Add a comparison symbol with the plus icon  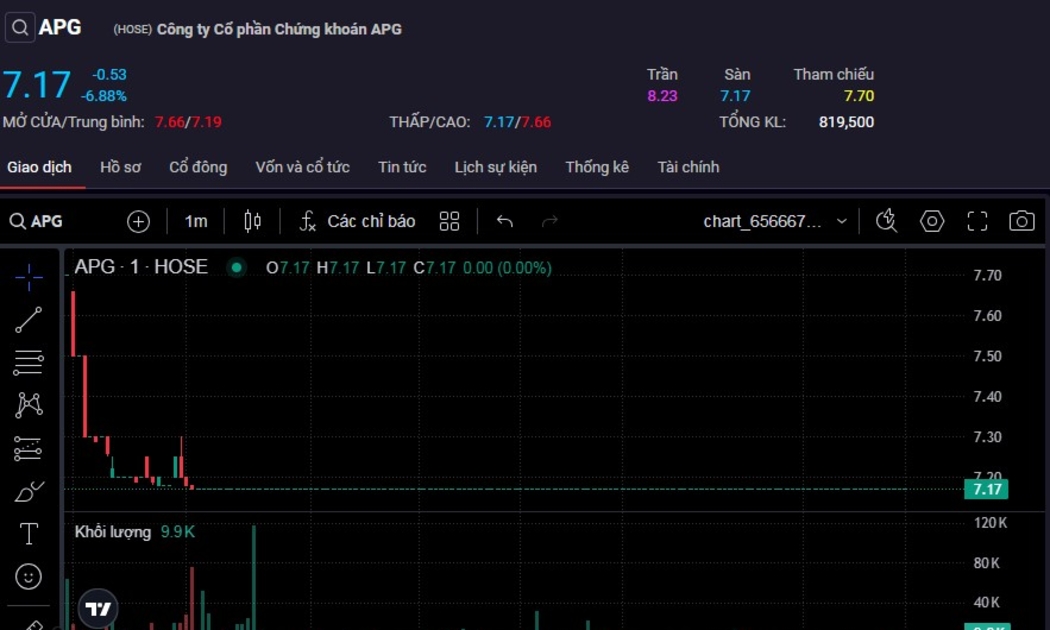138,221
